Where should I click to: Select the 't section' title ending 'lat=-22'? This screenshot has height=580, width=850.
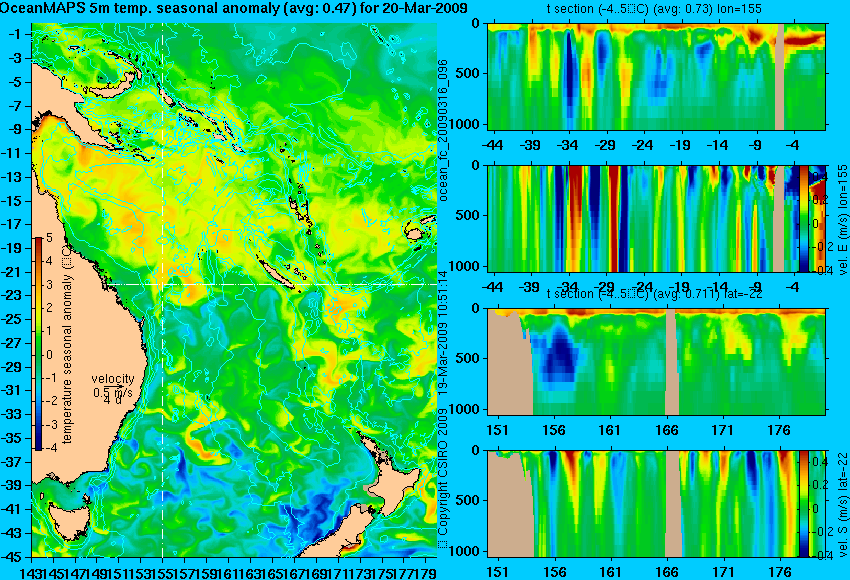654,294
